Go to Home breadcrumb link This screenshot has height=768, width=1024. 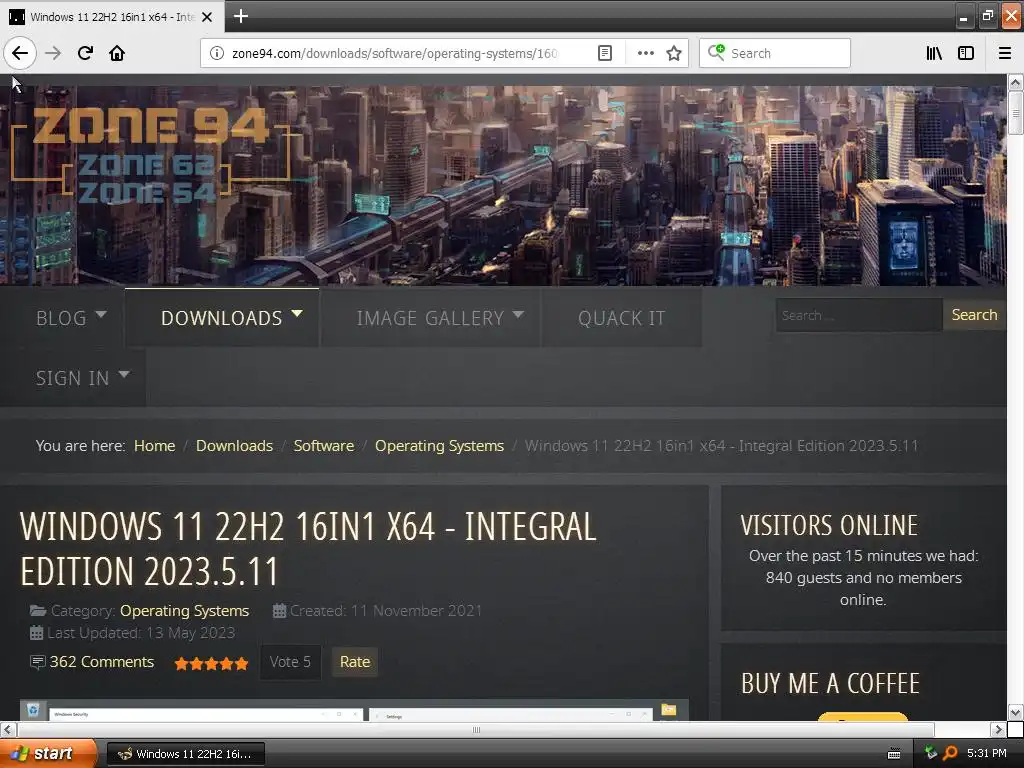154,445
